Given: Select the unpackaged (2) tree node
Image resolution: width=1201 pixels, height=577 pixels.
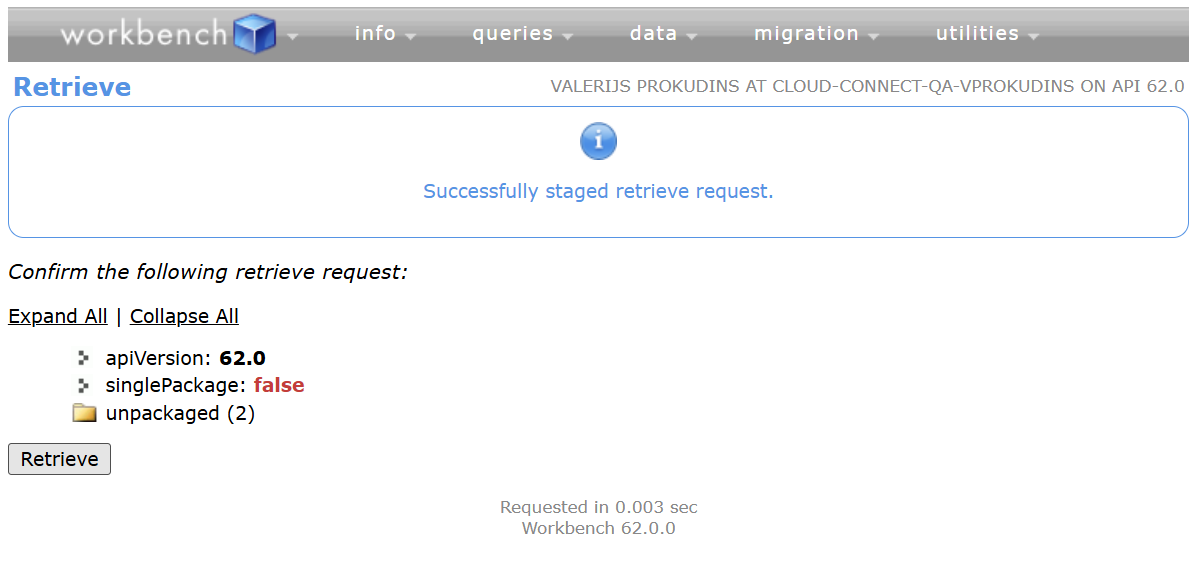Looking at the screenshot, I should pos(180,413).
